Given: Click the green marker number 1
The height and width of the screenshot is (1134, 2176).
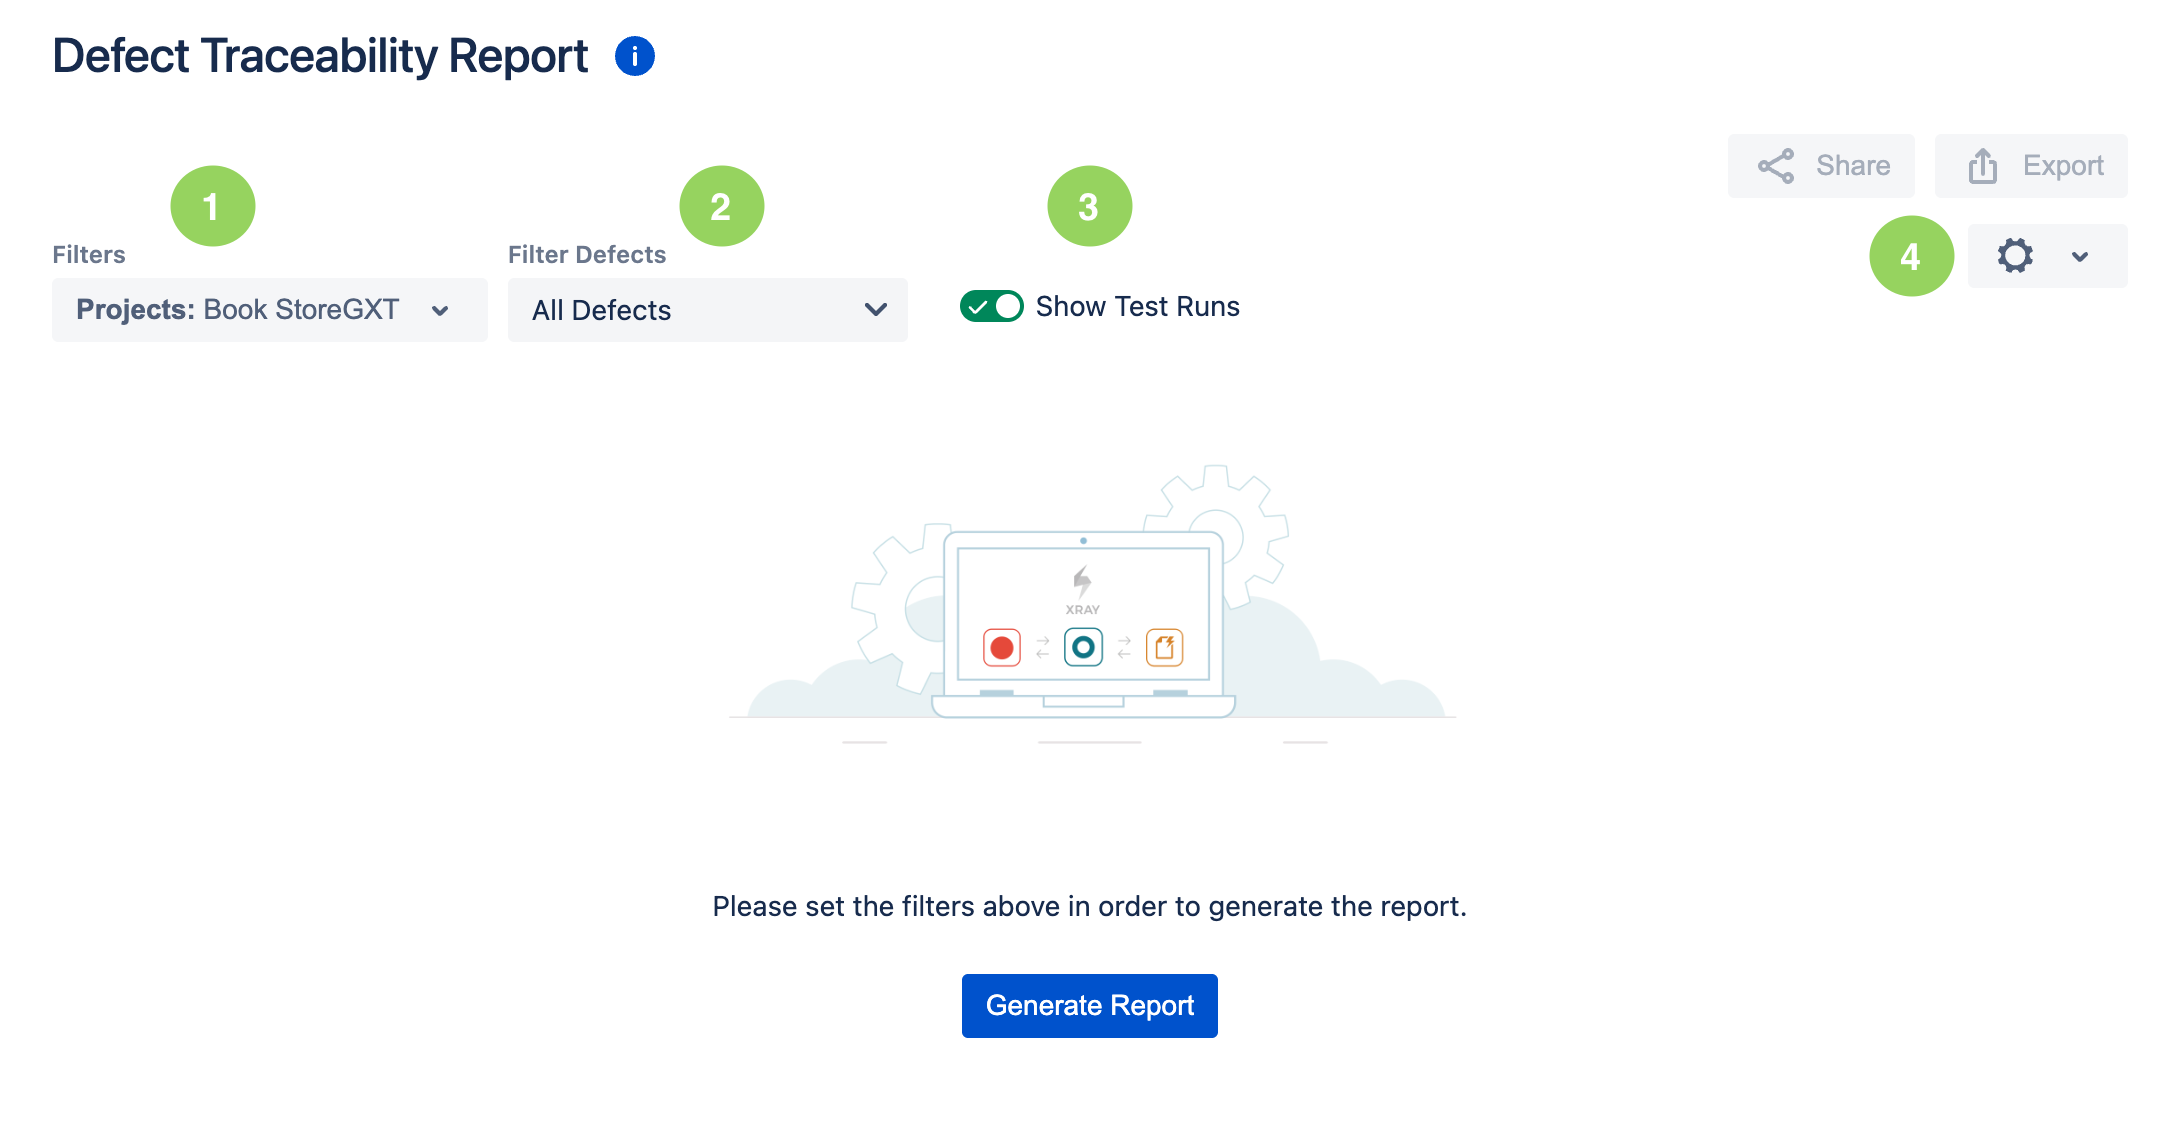Looking at the screenshot, I should (x=213, y=206).
